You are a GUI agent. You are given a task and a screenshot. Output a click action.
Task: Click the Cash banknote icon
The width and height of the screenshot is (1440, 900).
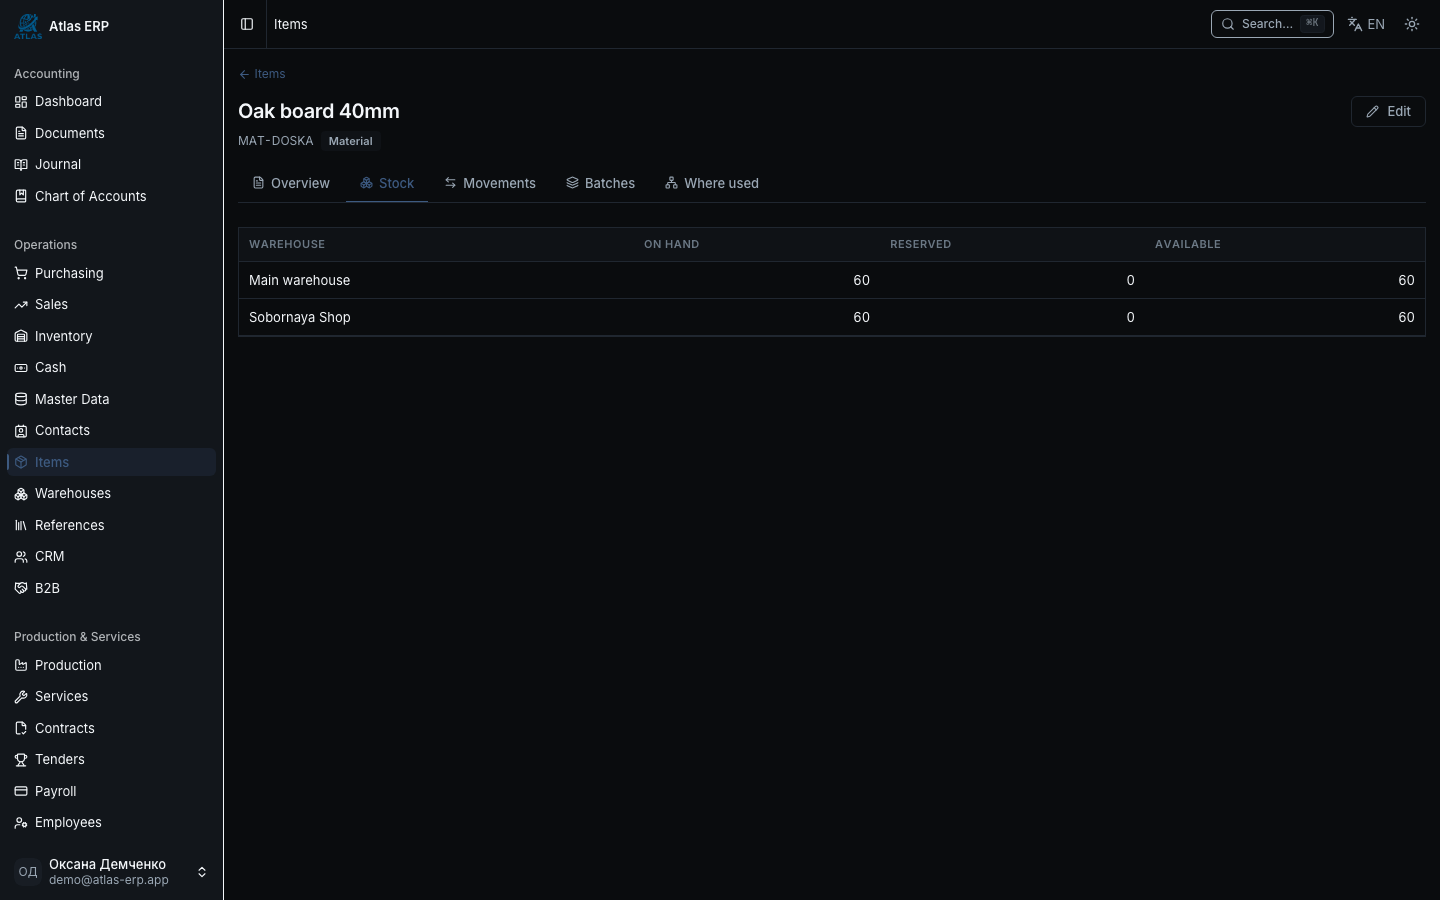(x=21, y=368)
